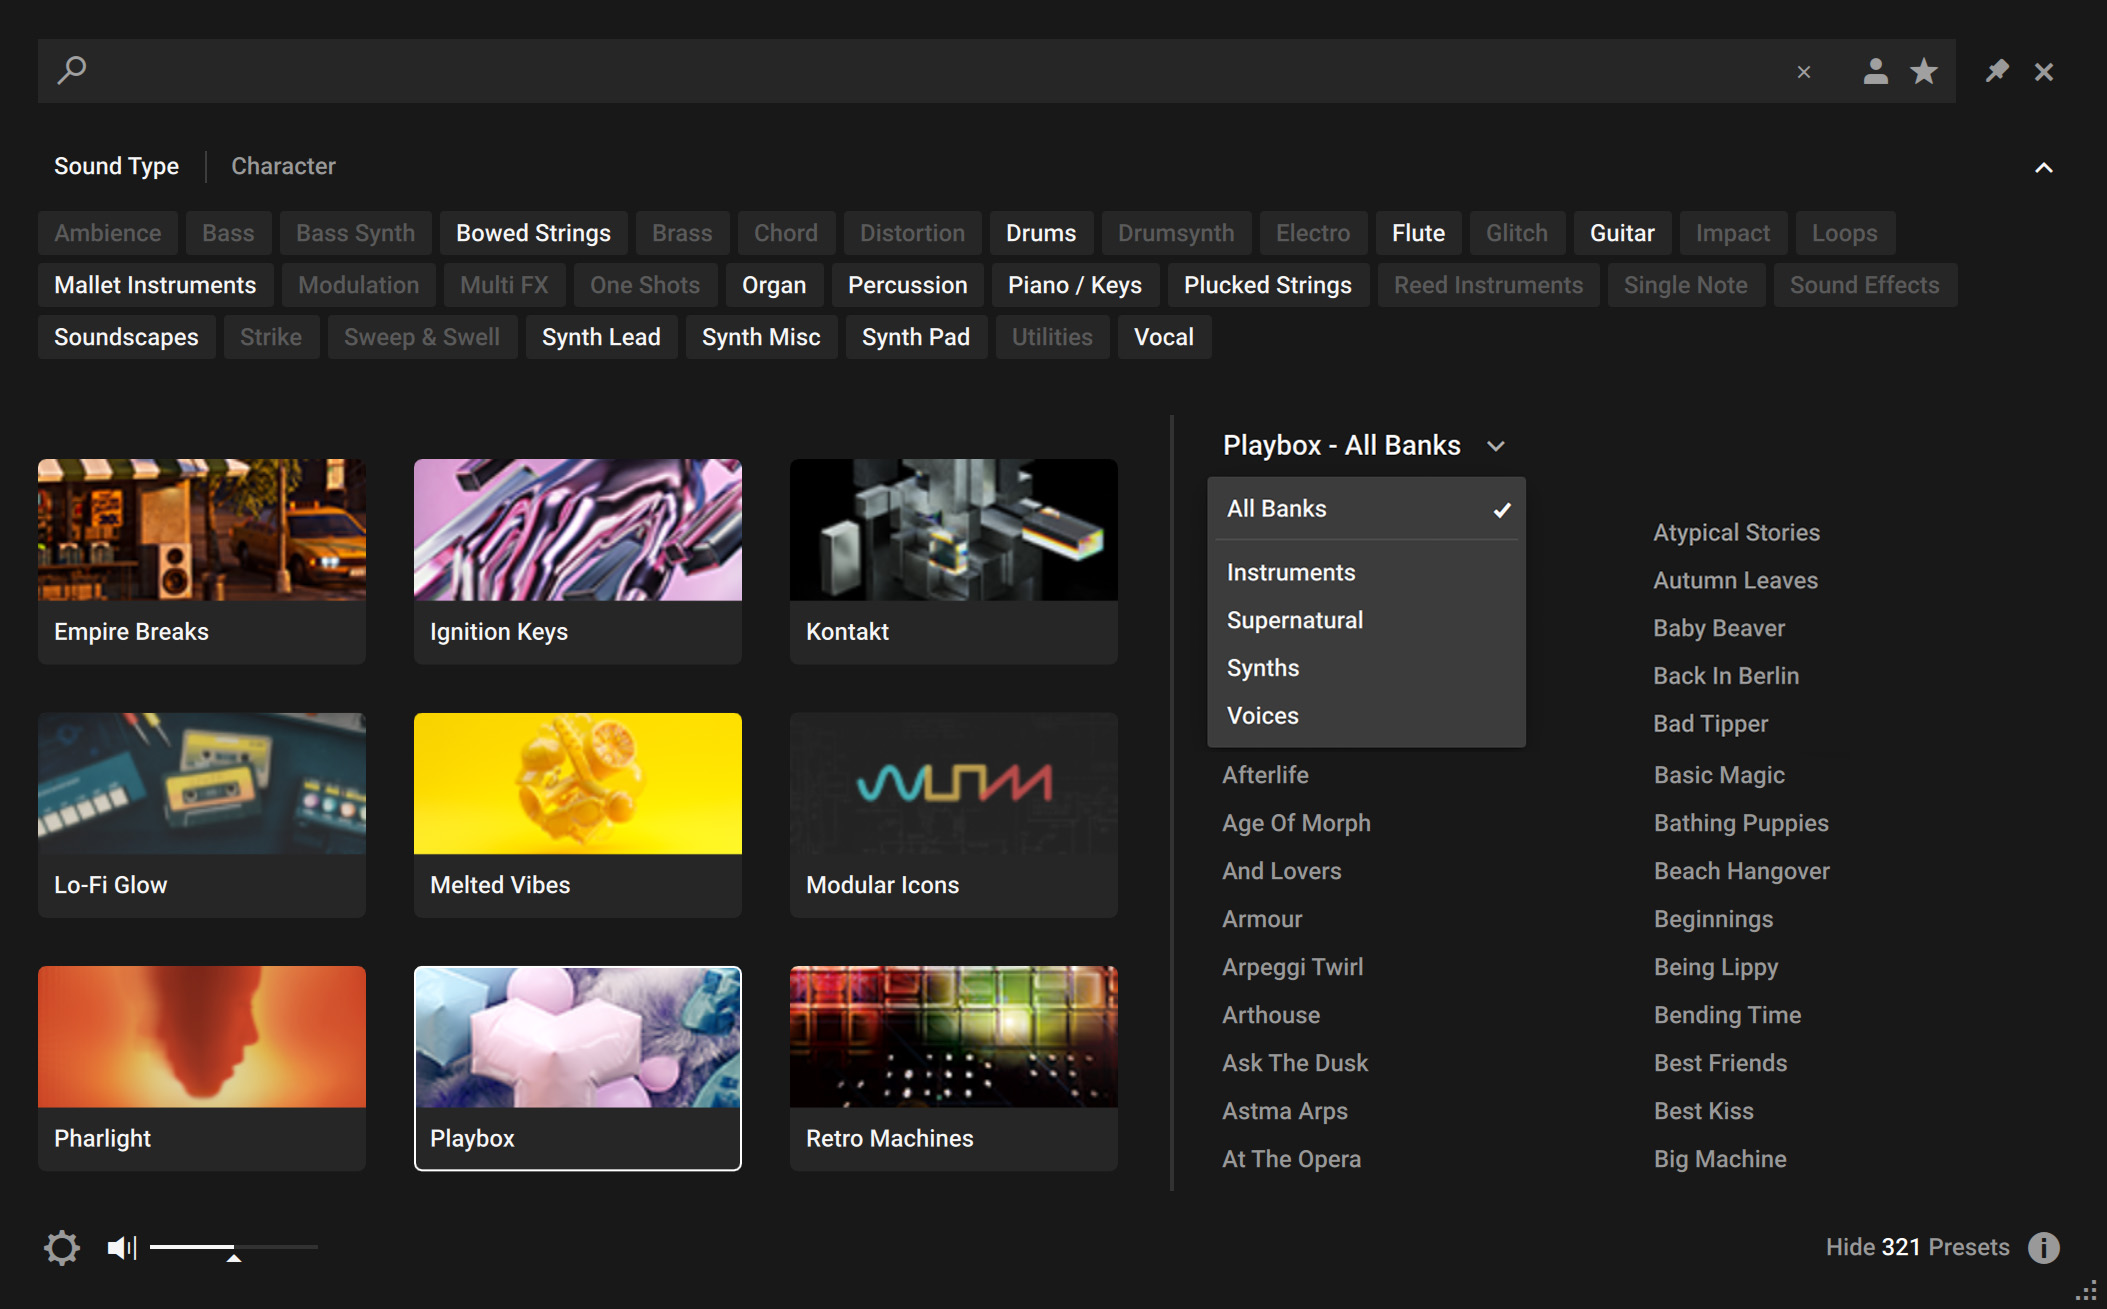Adjust the preview volume slider
This screenshot has height=1309, width=2107.
pos(233,1248)
